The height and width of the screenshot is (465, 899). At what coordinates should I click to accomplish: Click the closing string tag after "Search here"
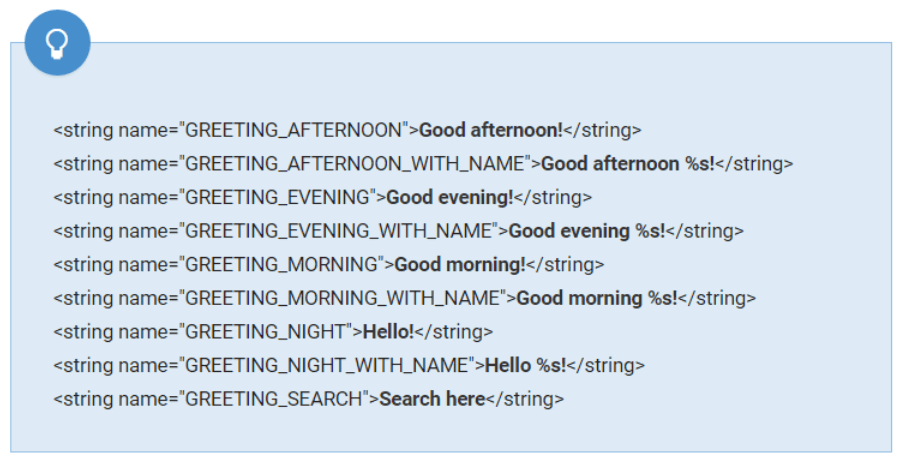(525, 399)
